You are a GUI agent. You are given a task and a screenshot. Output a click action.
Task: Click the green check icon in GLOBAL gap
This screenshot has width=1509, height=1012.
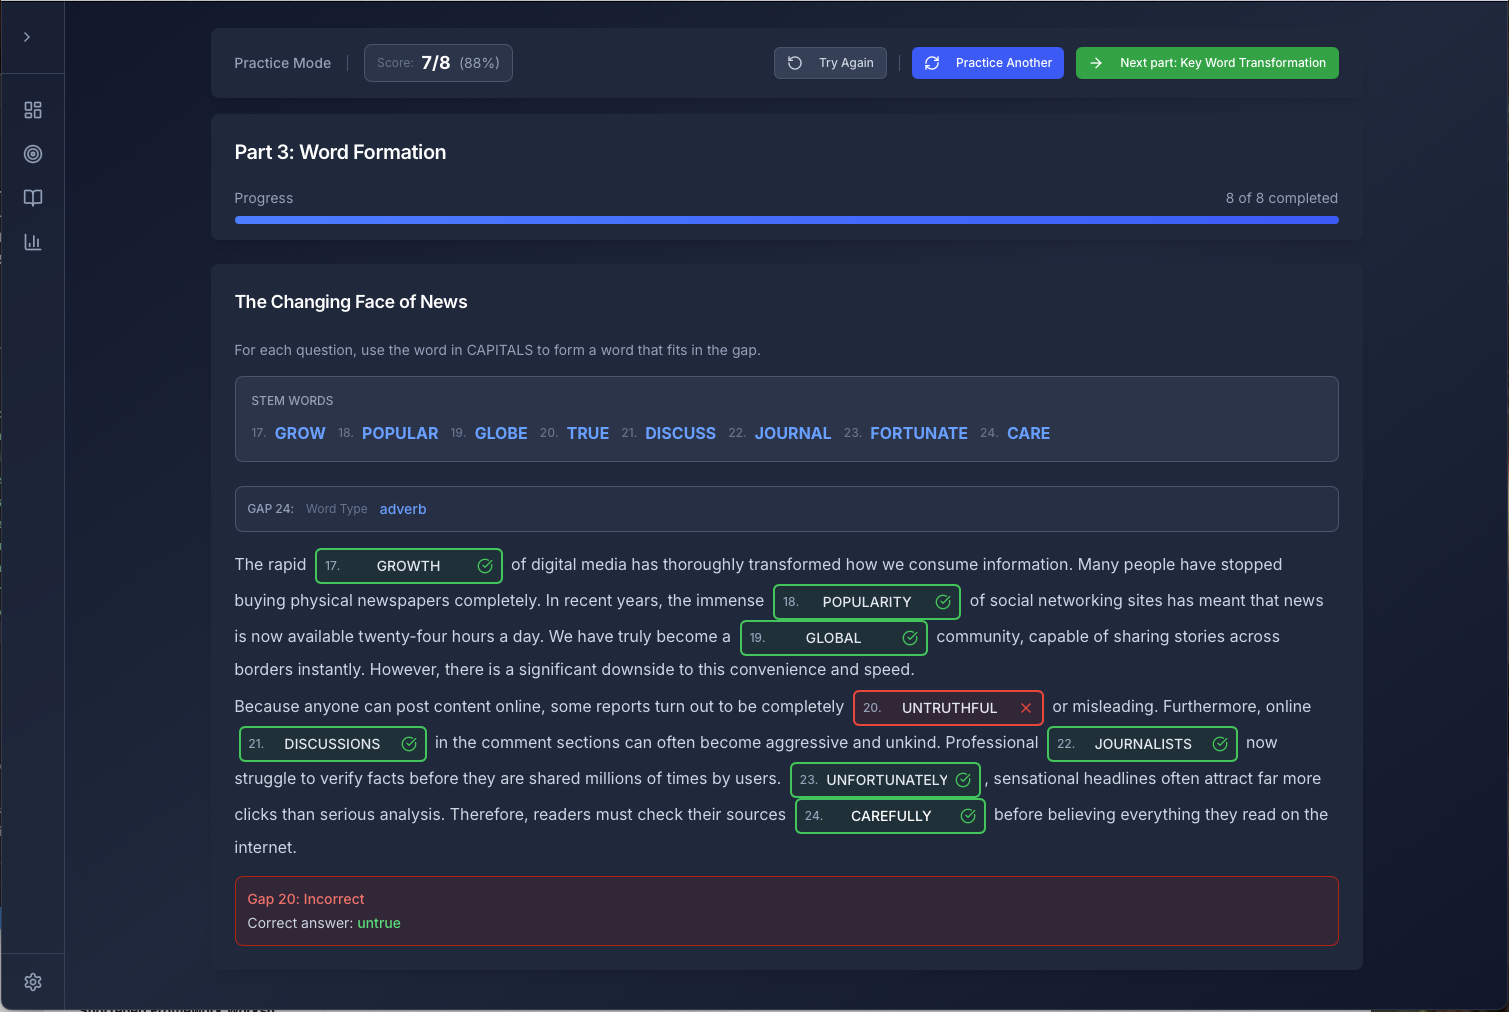click(x=910, y=638)
